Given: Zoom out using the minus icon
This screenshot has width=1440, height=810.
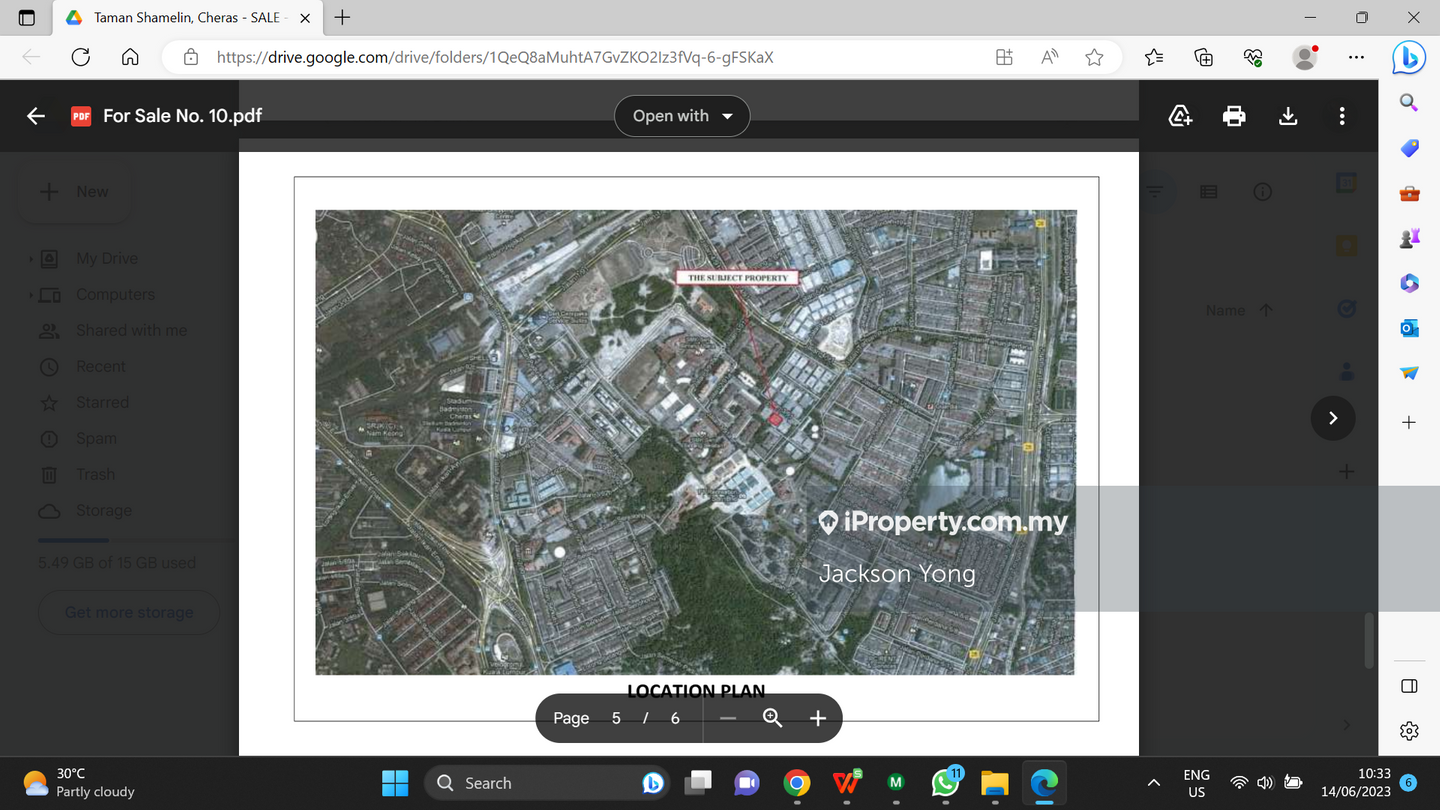Looking at the screenshot, I should 728,718.
